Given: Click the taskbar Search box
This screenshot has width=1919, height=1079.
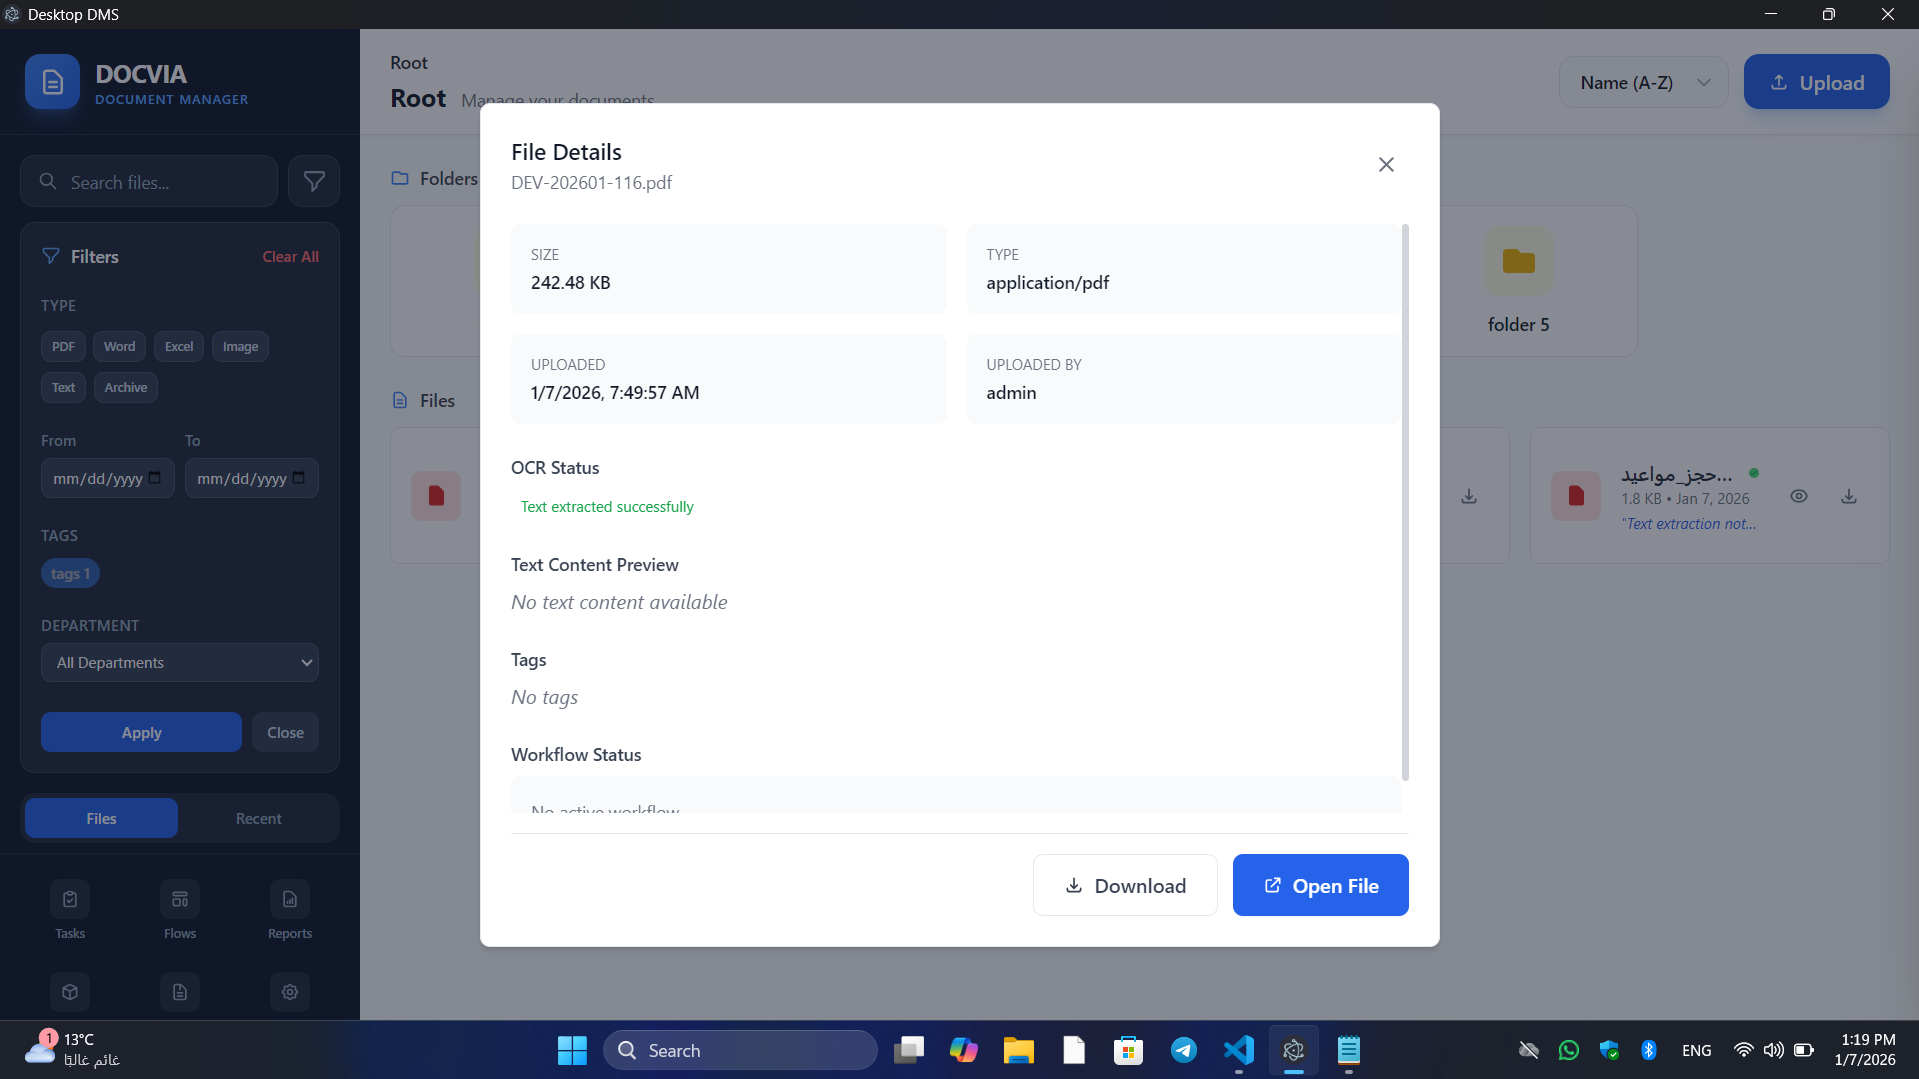Looking at the screenshot, I should (740, 1050).
